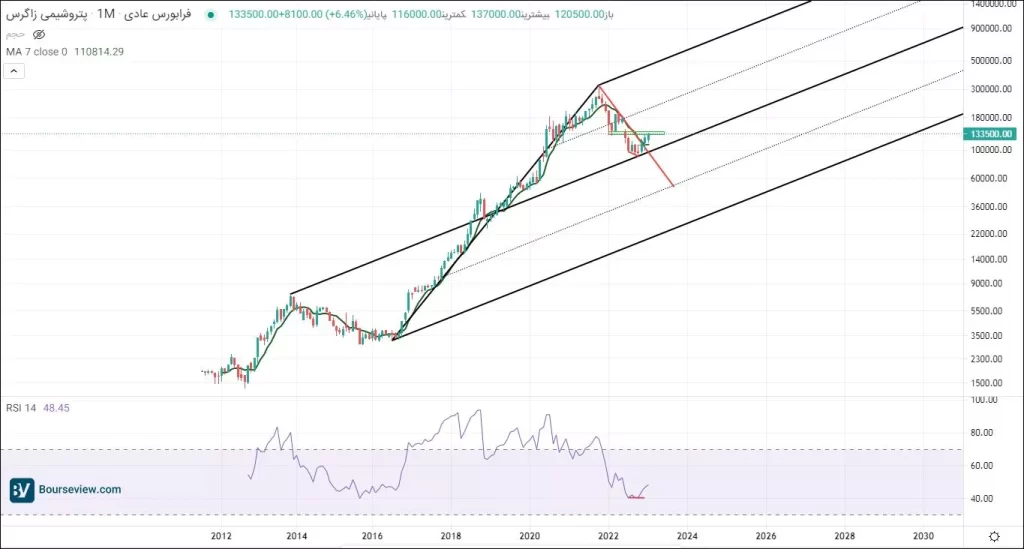Click the 2022 label on time axis
The image size is (1024, 549).
(609, 537)
